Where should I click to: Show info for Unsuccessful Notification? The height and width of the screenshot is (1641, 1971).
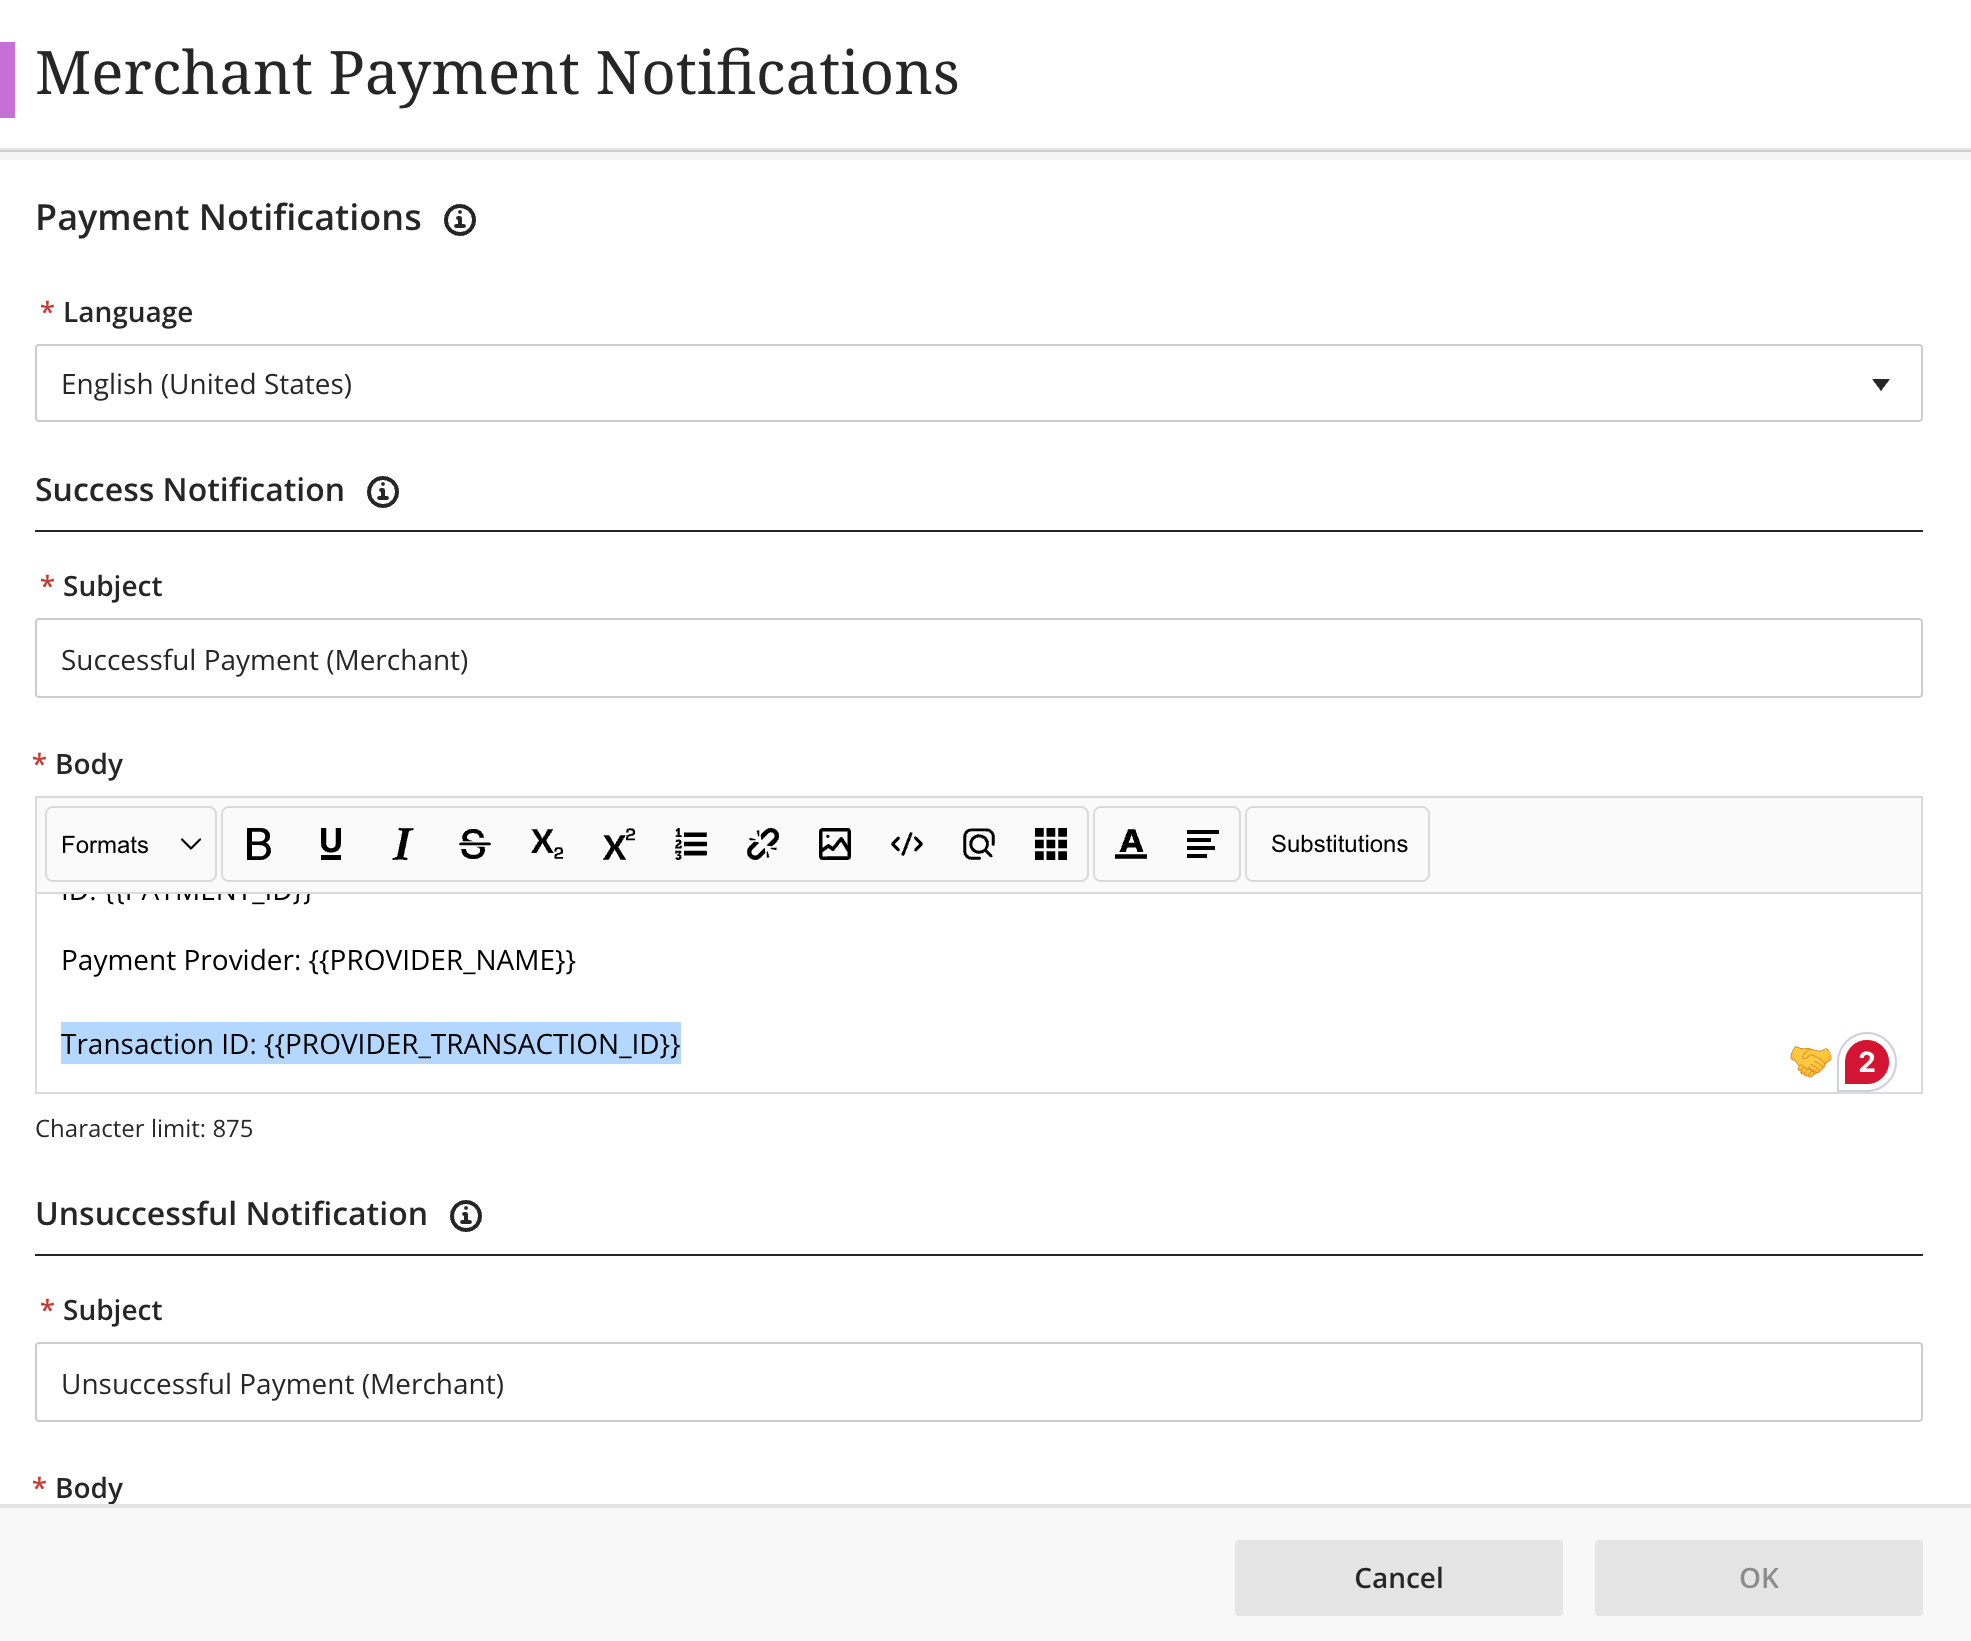pyautogui.click(x=466, y=1215)
